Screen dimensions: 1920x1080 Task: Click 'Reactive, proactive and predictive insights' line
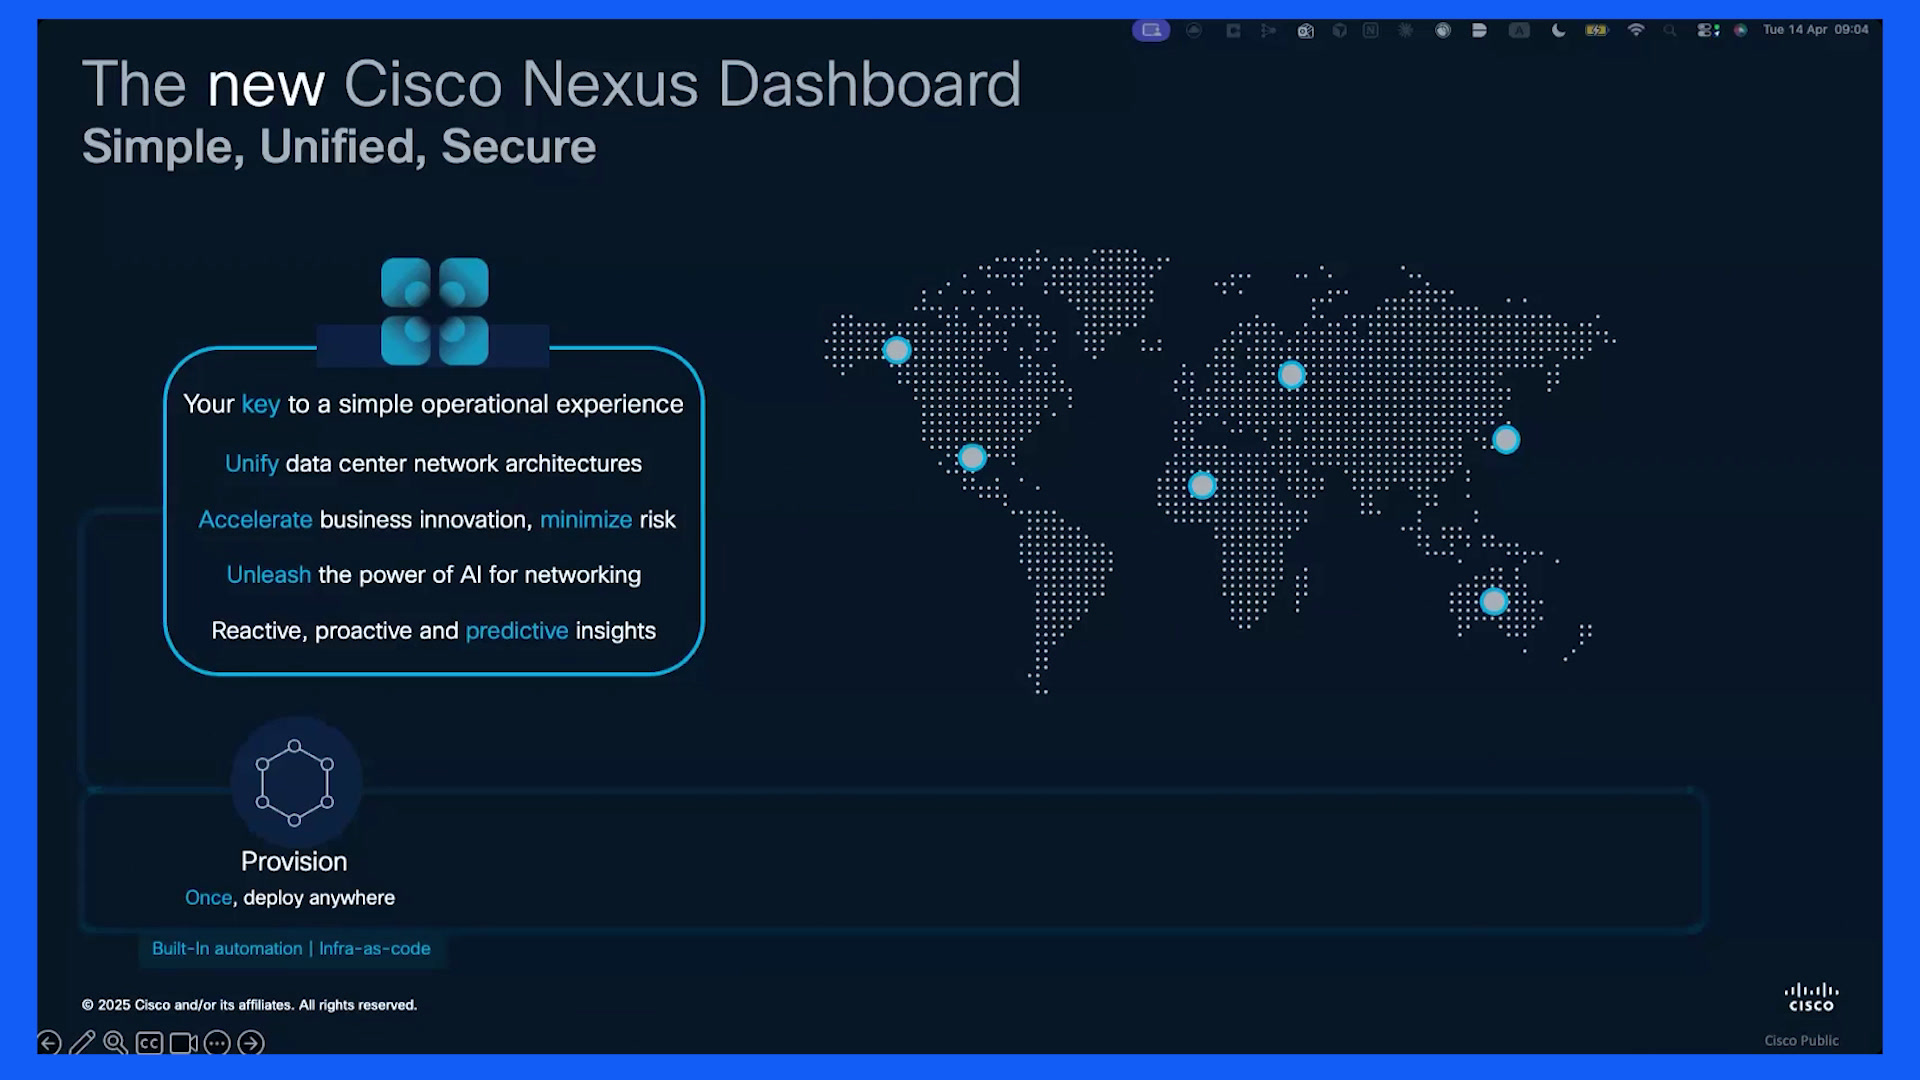[433, 631]
